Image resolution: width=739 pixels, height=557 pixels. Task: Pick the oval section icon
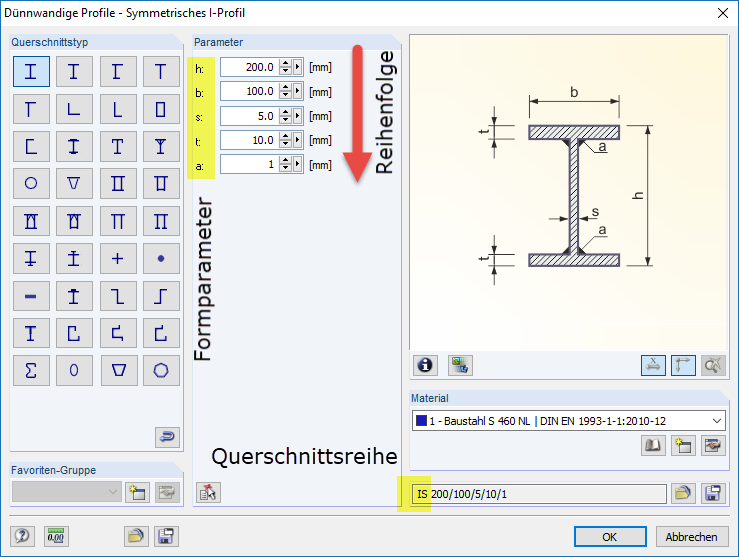pos(74,370)
